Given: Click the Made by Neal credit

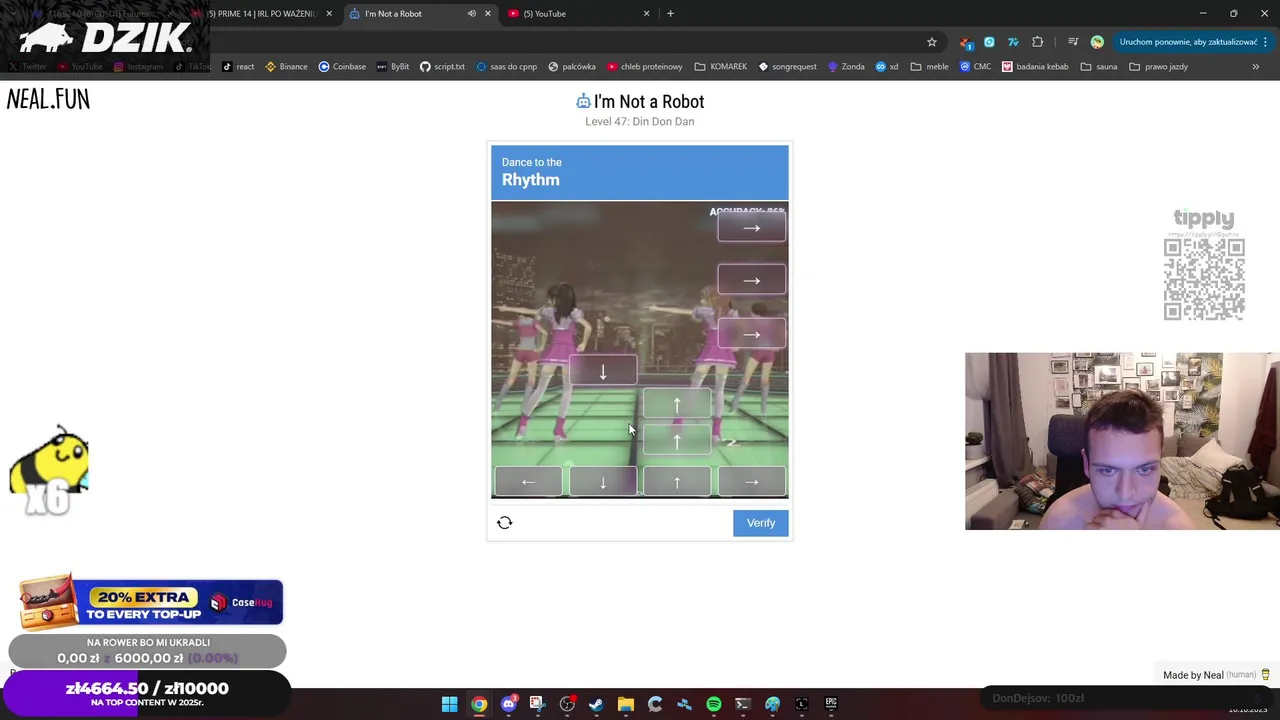Looking at the screenshot, I should (1215, 675).
